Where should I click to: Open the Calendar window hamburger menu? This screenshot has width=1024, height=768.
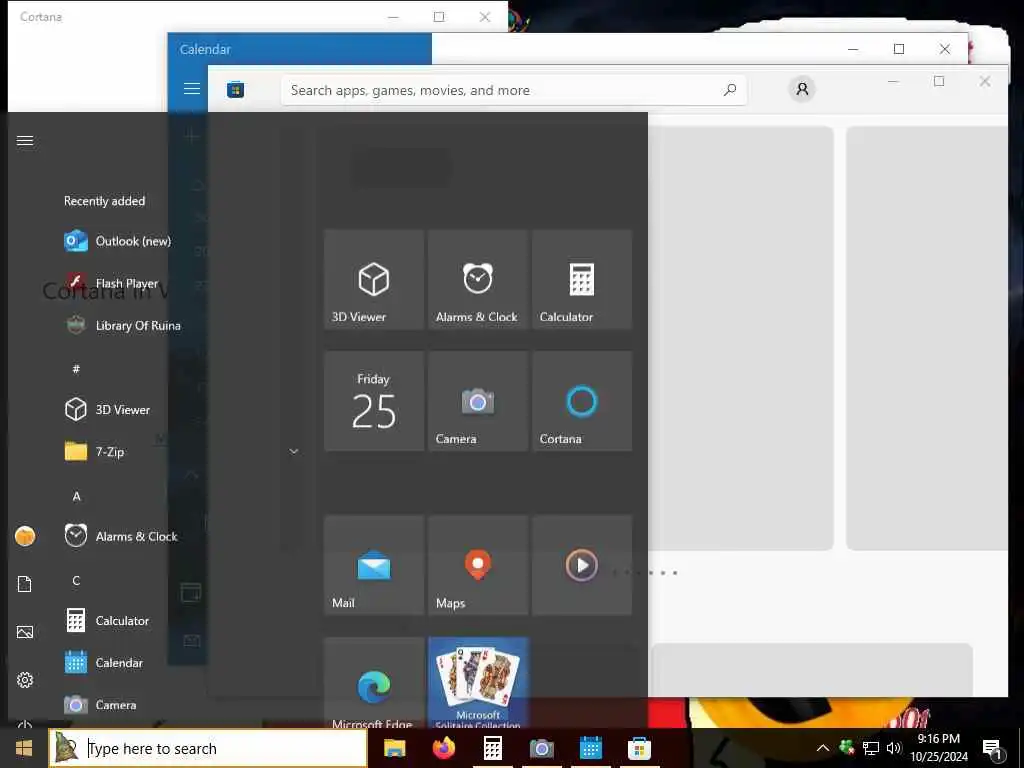191,88
